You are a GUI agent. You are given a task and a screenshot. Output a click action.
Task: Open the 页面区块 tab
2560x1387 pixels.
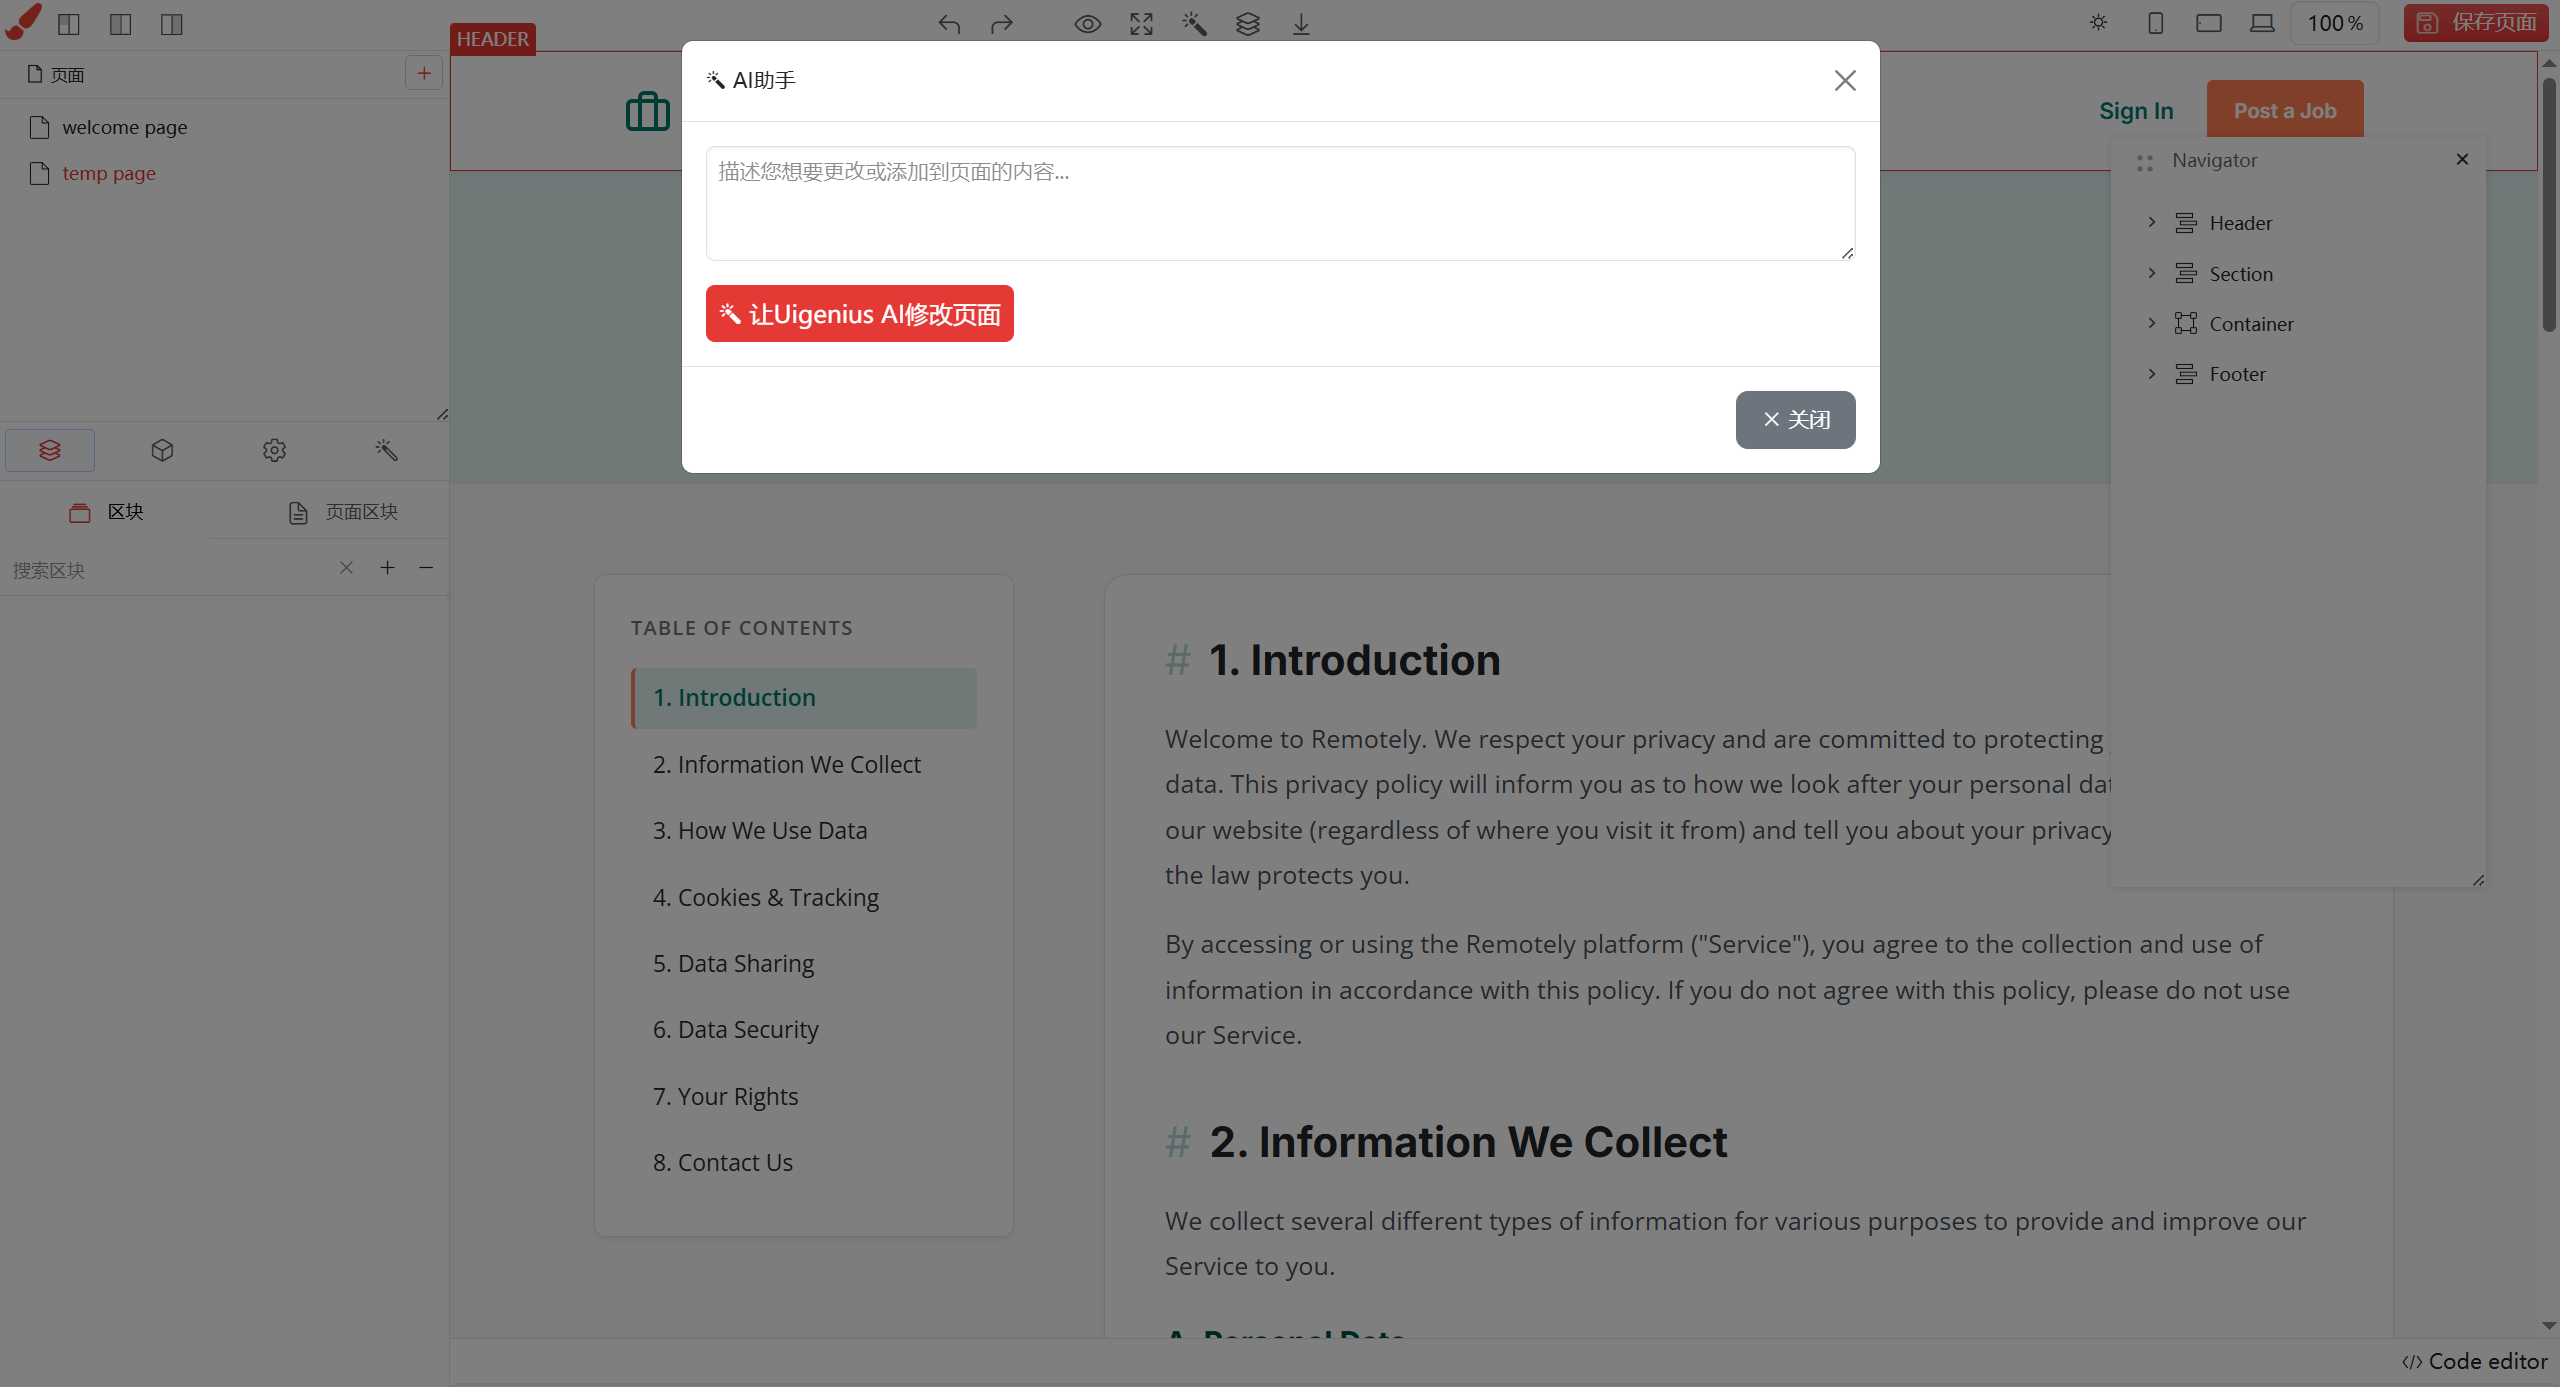(x=343, y=512)
